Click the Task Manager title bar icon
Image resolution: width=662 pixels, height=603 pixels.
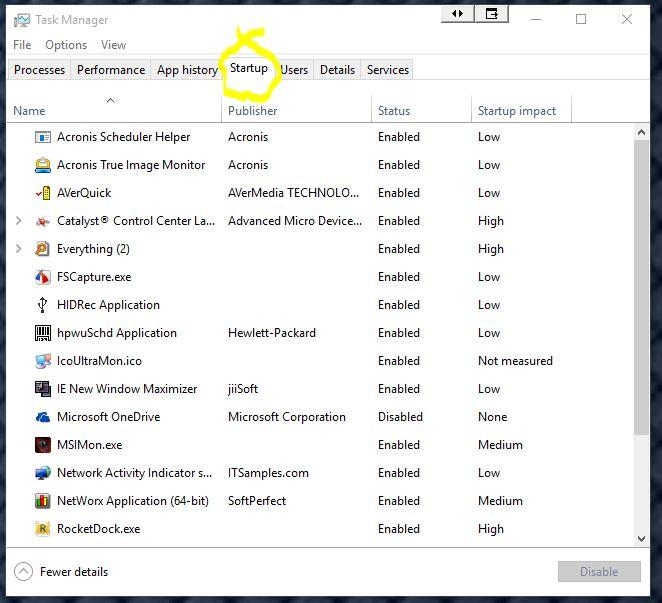22,20
